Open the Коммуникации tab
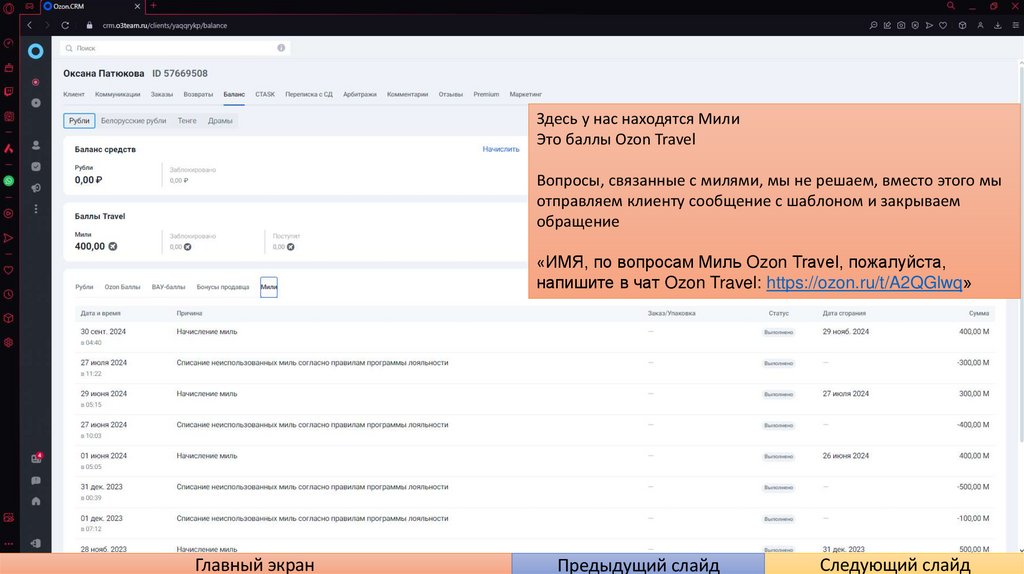 click(x=118, y=94)
